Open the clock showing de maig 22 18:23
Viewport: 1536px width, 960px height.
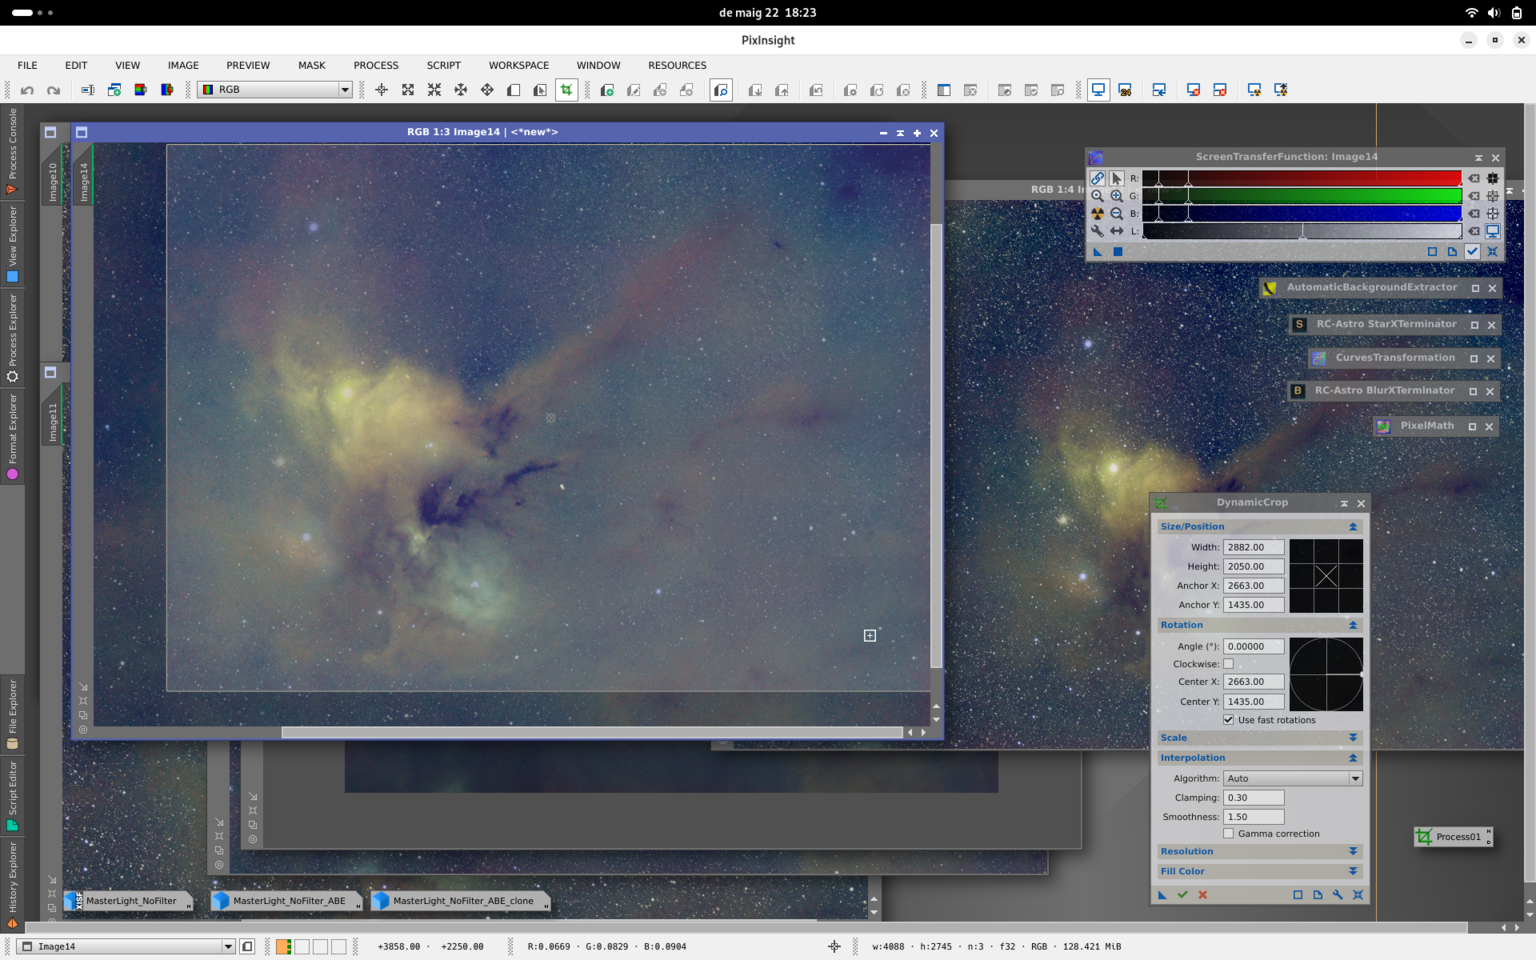pyautogui.click(x=767, y=13)
